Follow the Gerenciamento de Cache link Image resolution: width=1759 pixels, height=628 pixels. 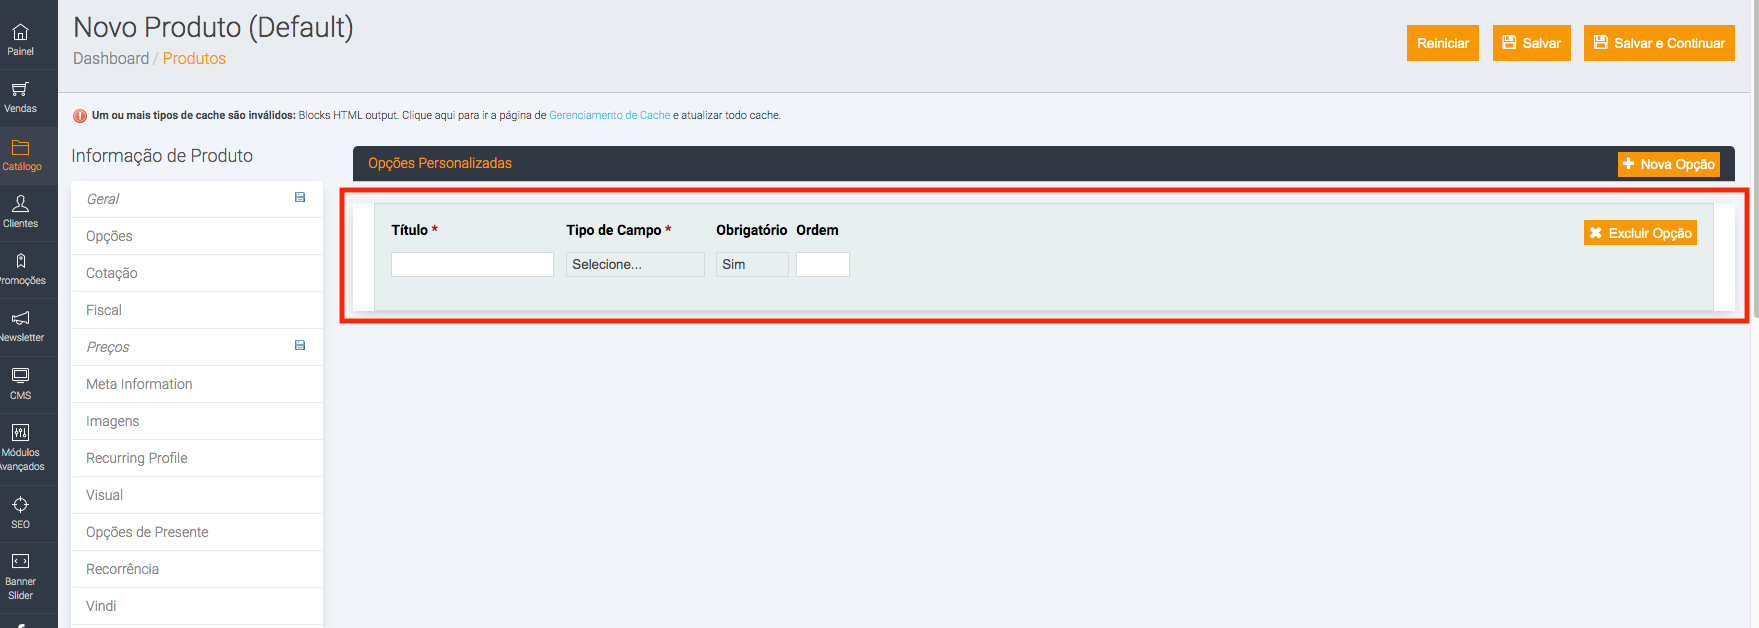609,115
